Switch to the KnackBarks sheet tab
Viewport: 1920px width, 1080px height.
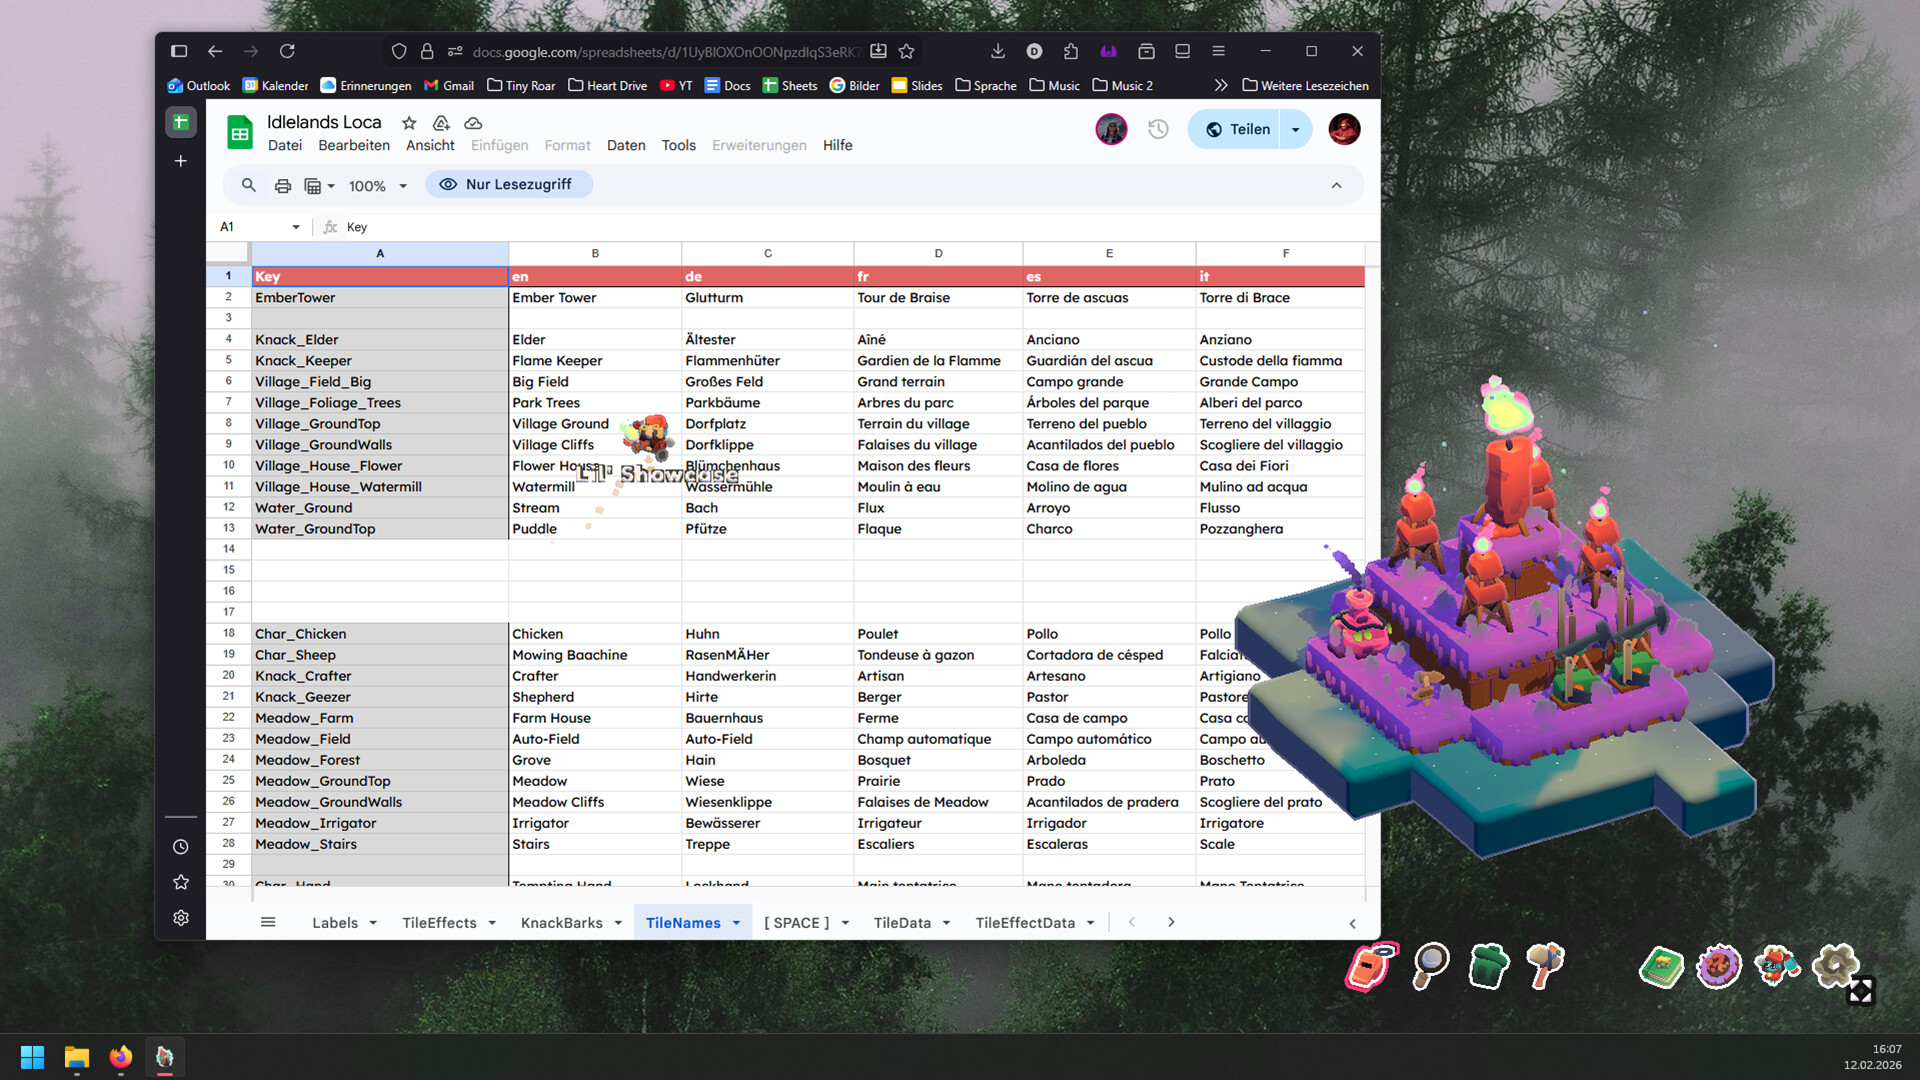pos(561,923)
